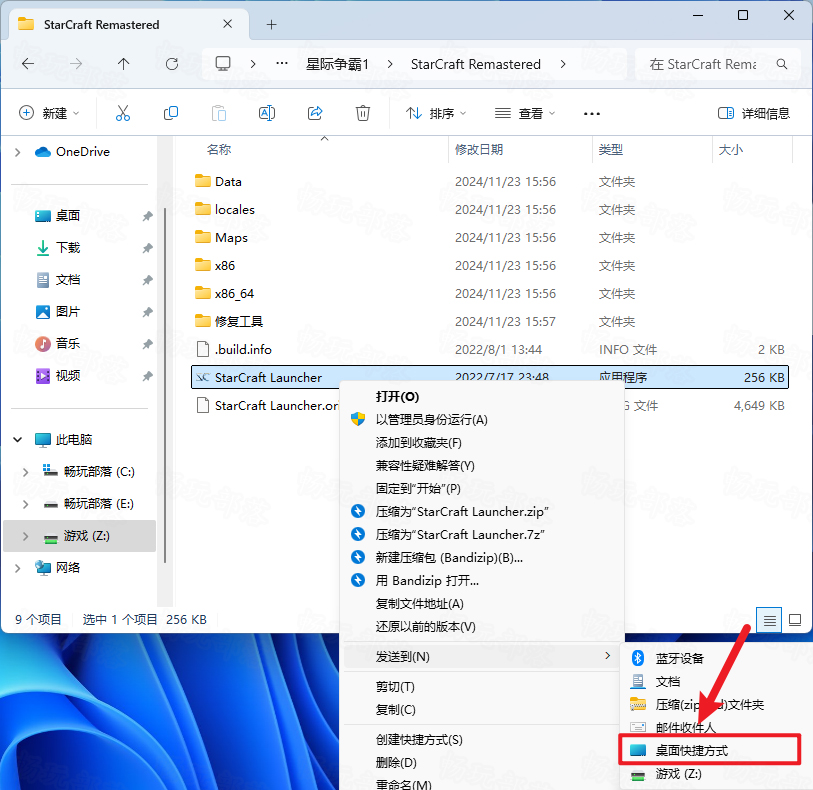Click the Paste clipboard icon

click(x=219, y=113)
